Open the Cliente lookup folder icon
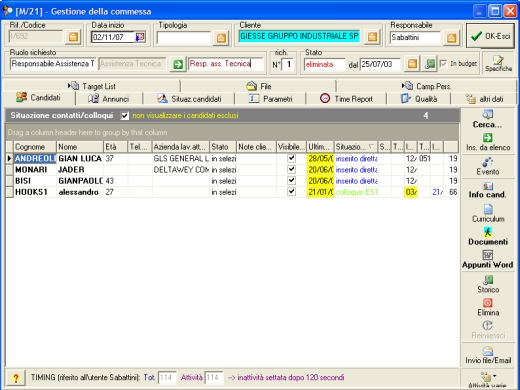Image resolution: width=520 pixels, height=390 pixels. [372, 37]
